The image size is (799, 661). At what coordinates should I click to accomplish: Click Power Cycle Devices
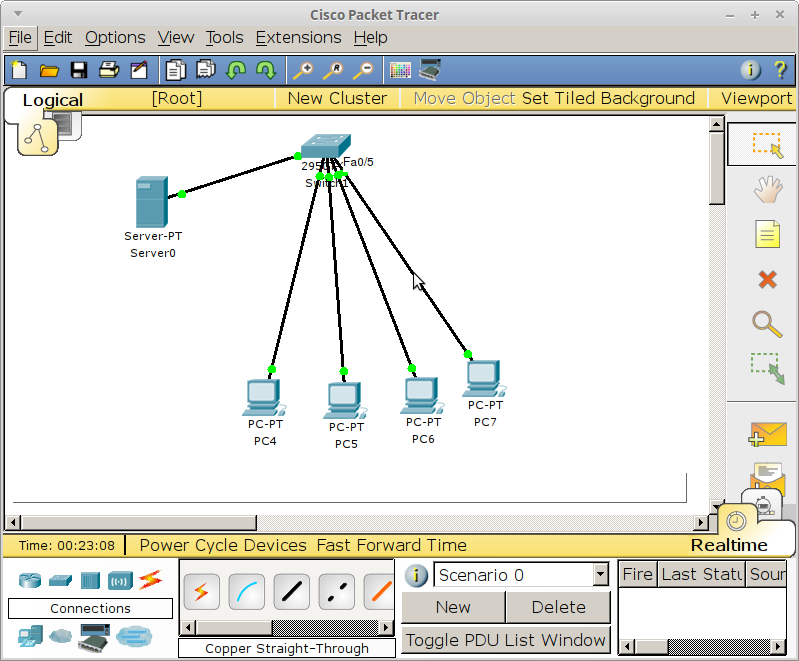(223, 545)
